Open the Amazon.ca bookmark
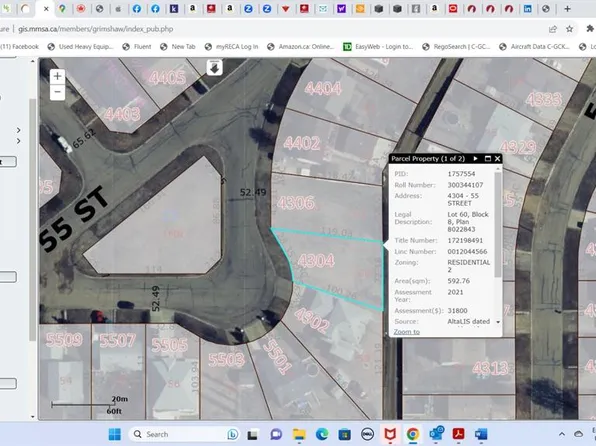Viewport: 596px width, 446px height. pyautogui.click(x=301, y=46)
